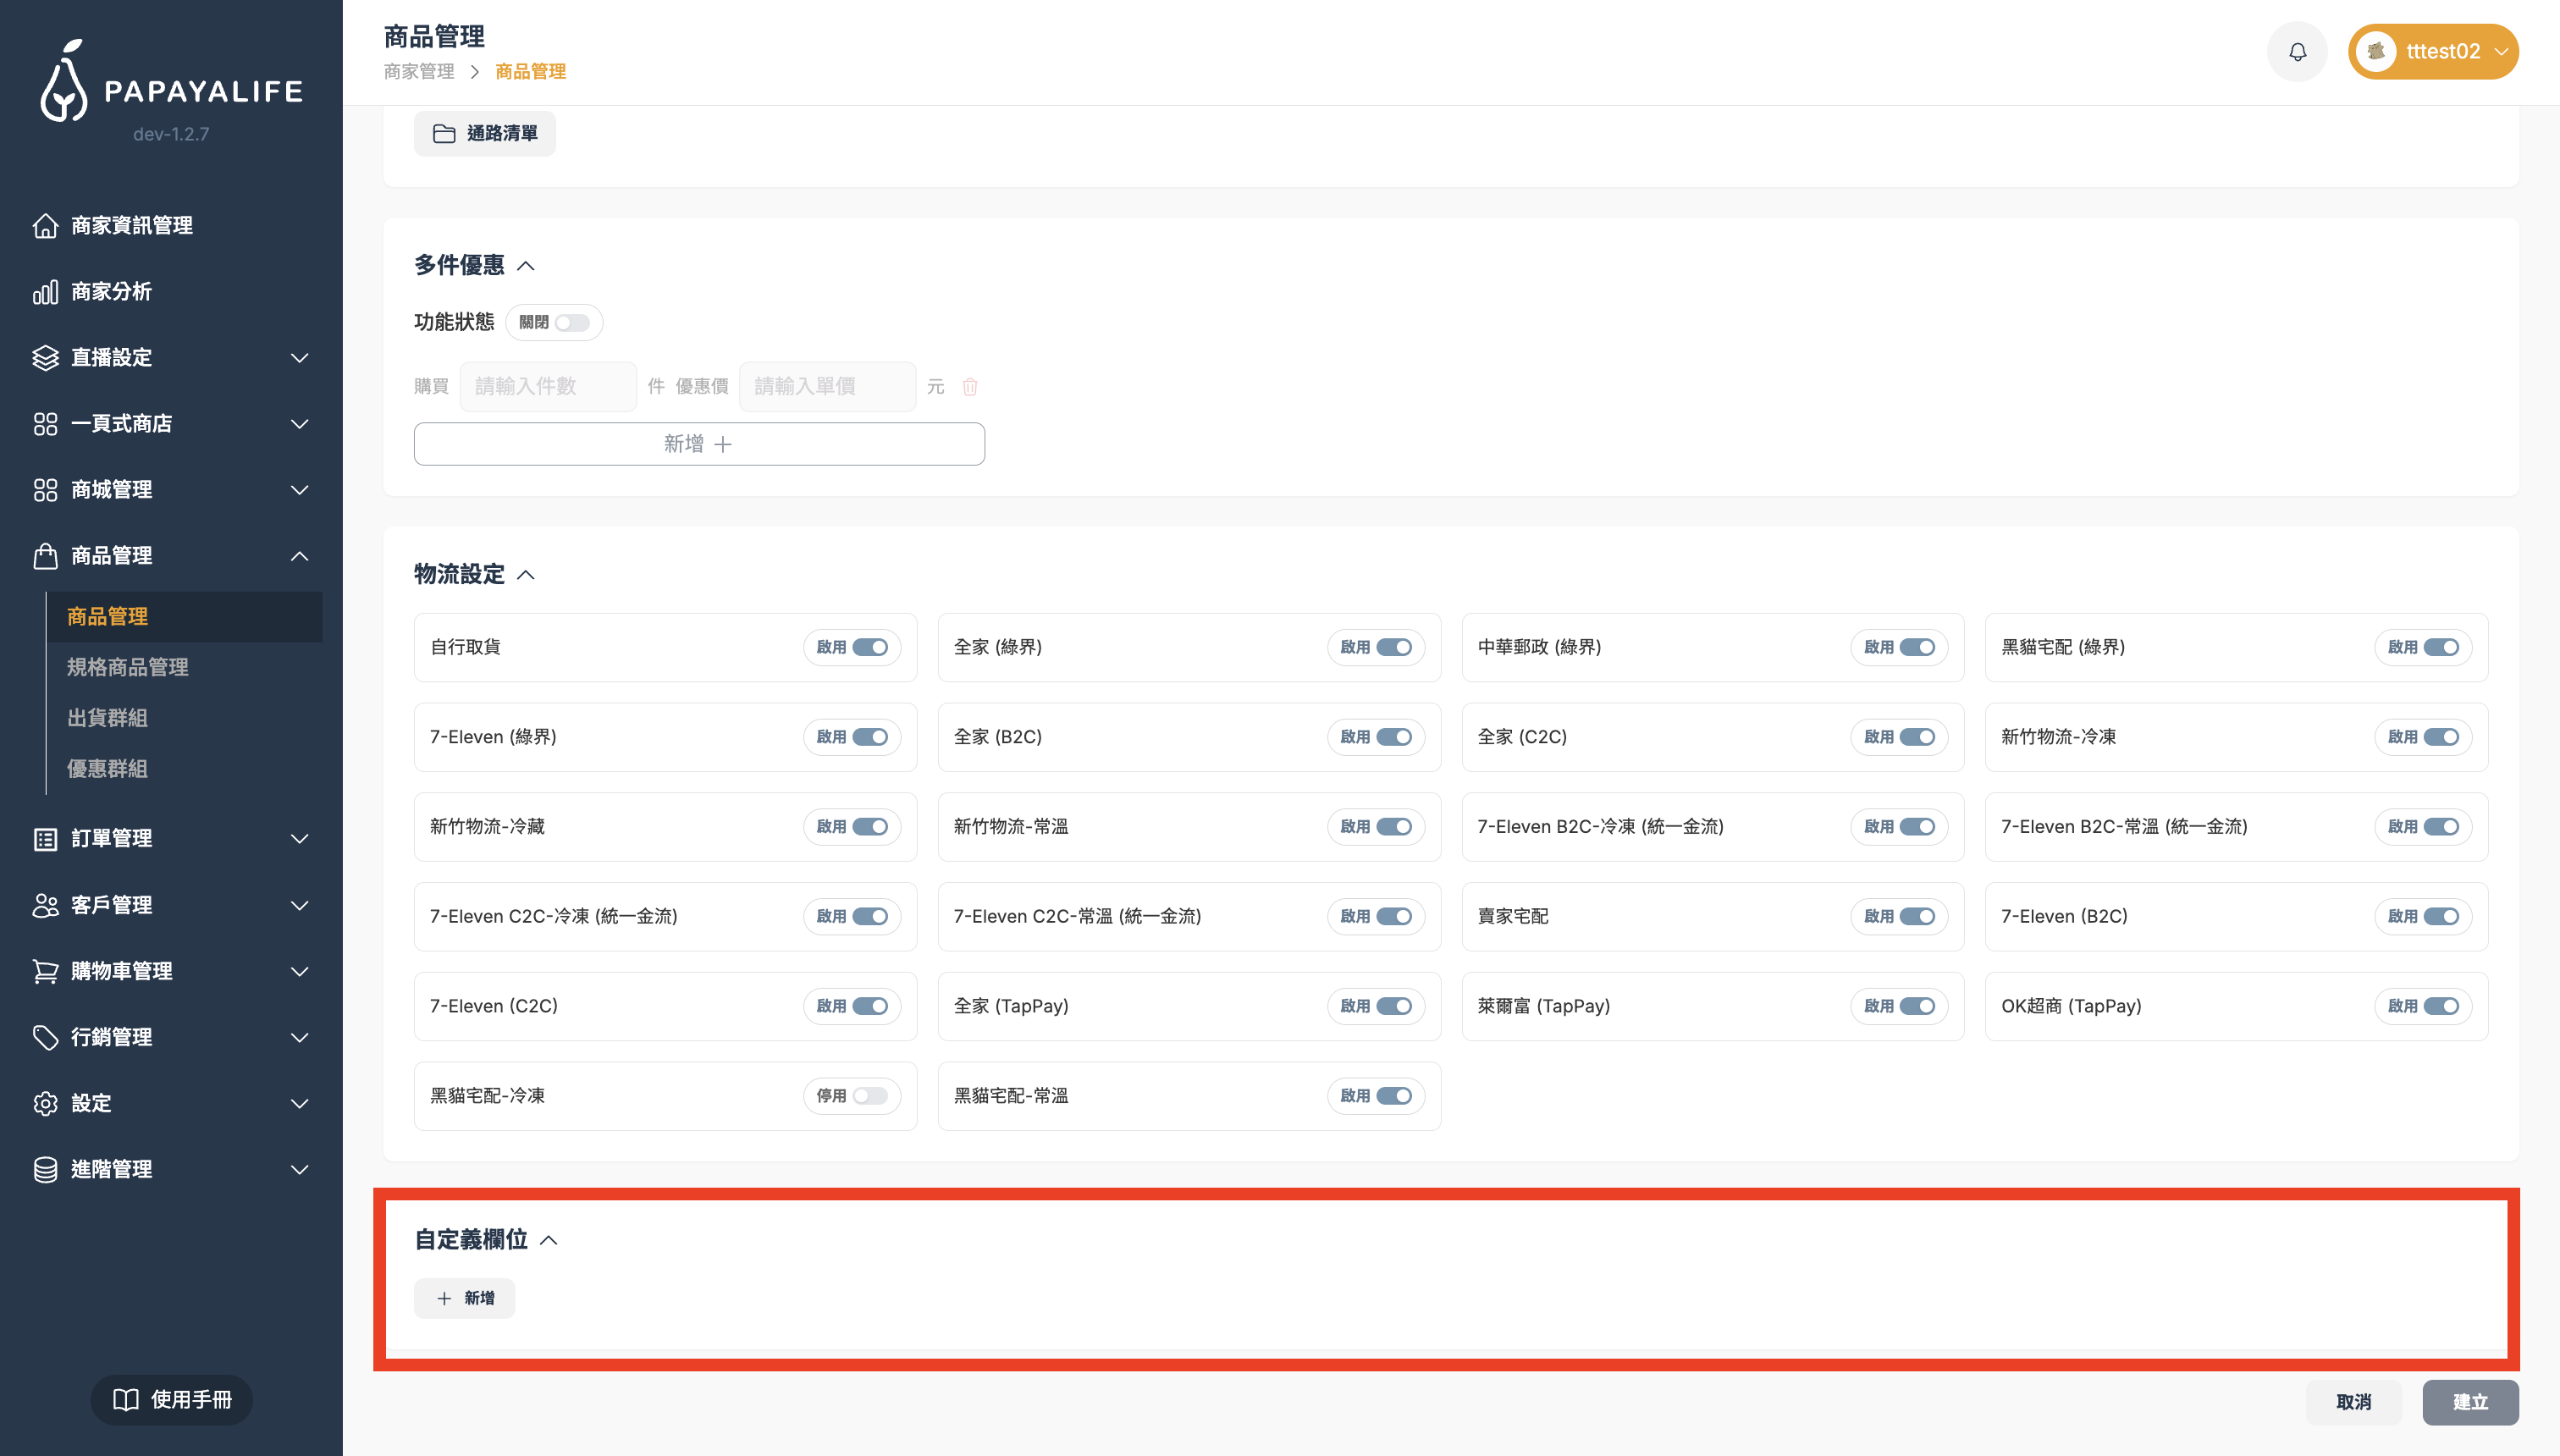Open the 通路清單 folder button
This screenshot has width=2560, height=1456.
(485, 134)
